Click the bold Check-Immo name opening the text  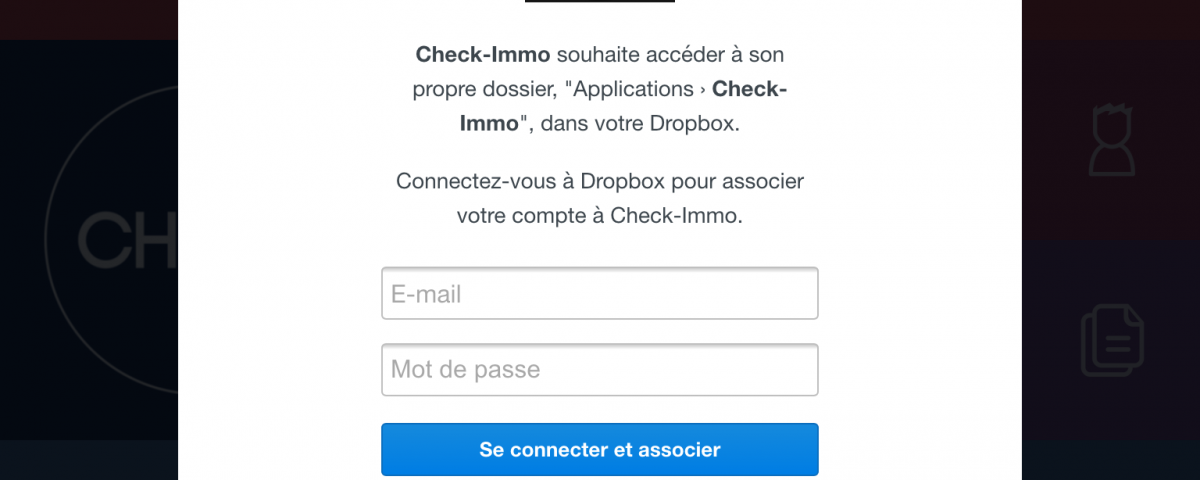(x=483, y=54)
